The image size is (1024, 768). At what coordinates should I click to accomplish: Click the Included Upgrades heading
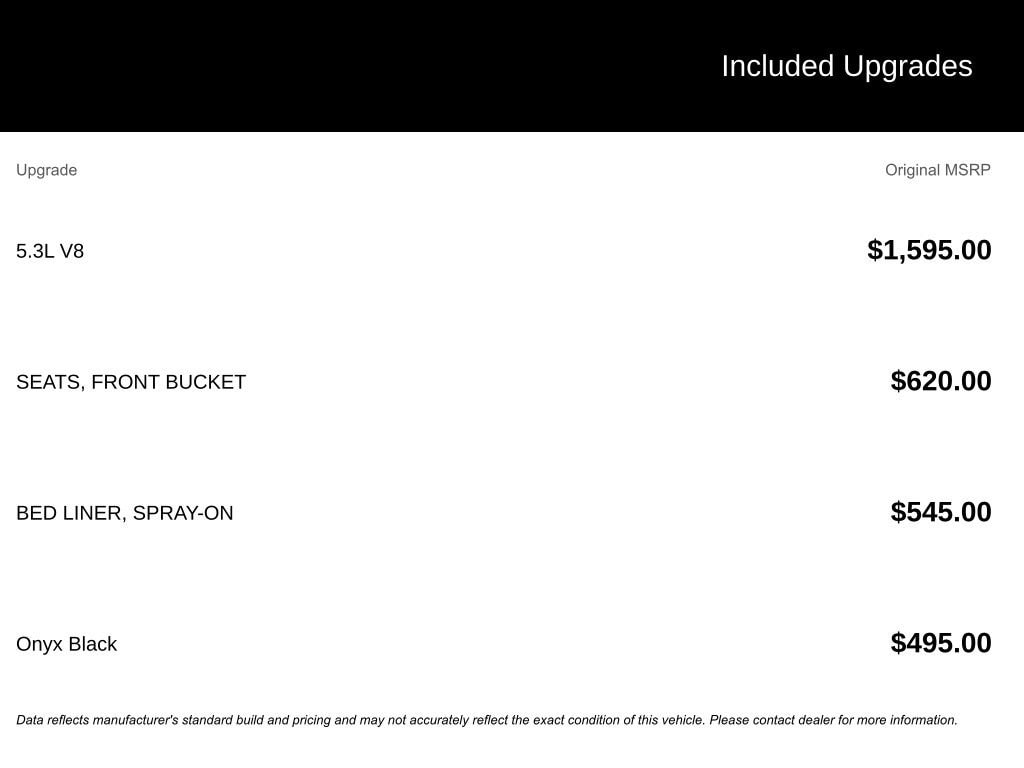(846, 67)
